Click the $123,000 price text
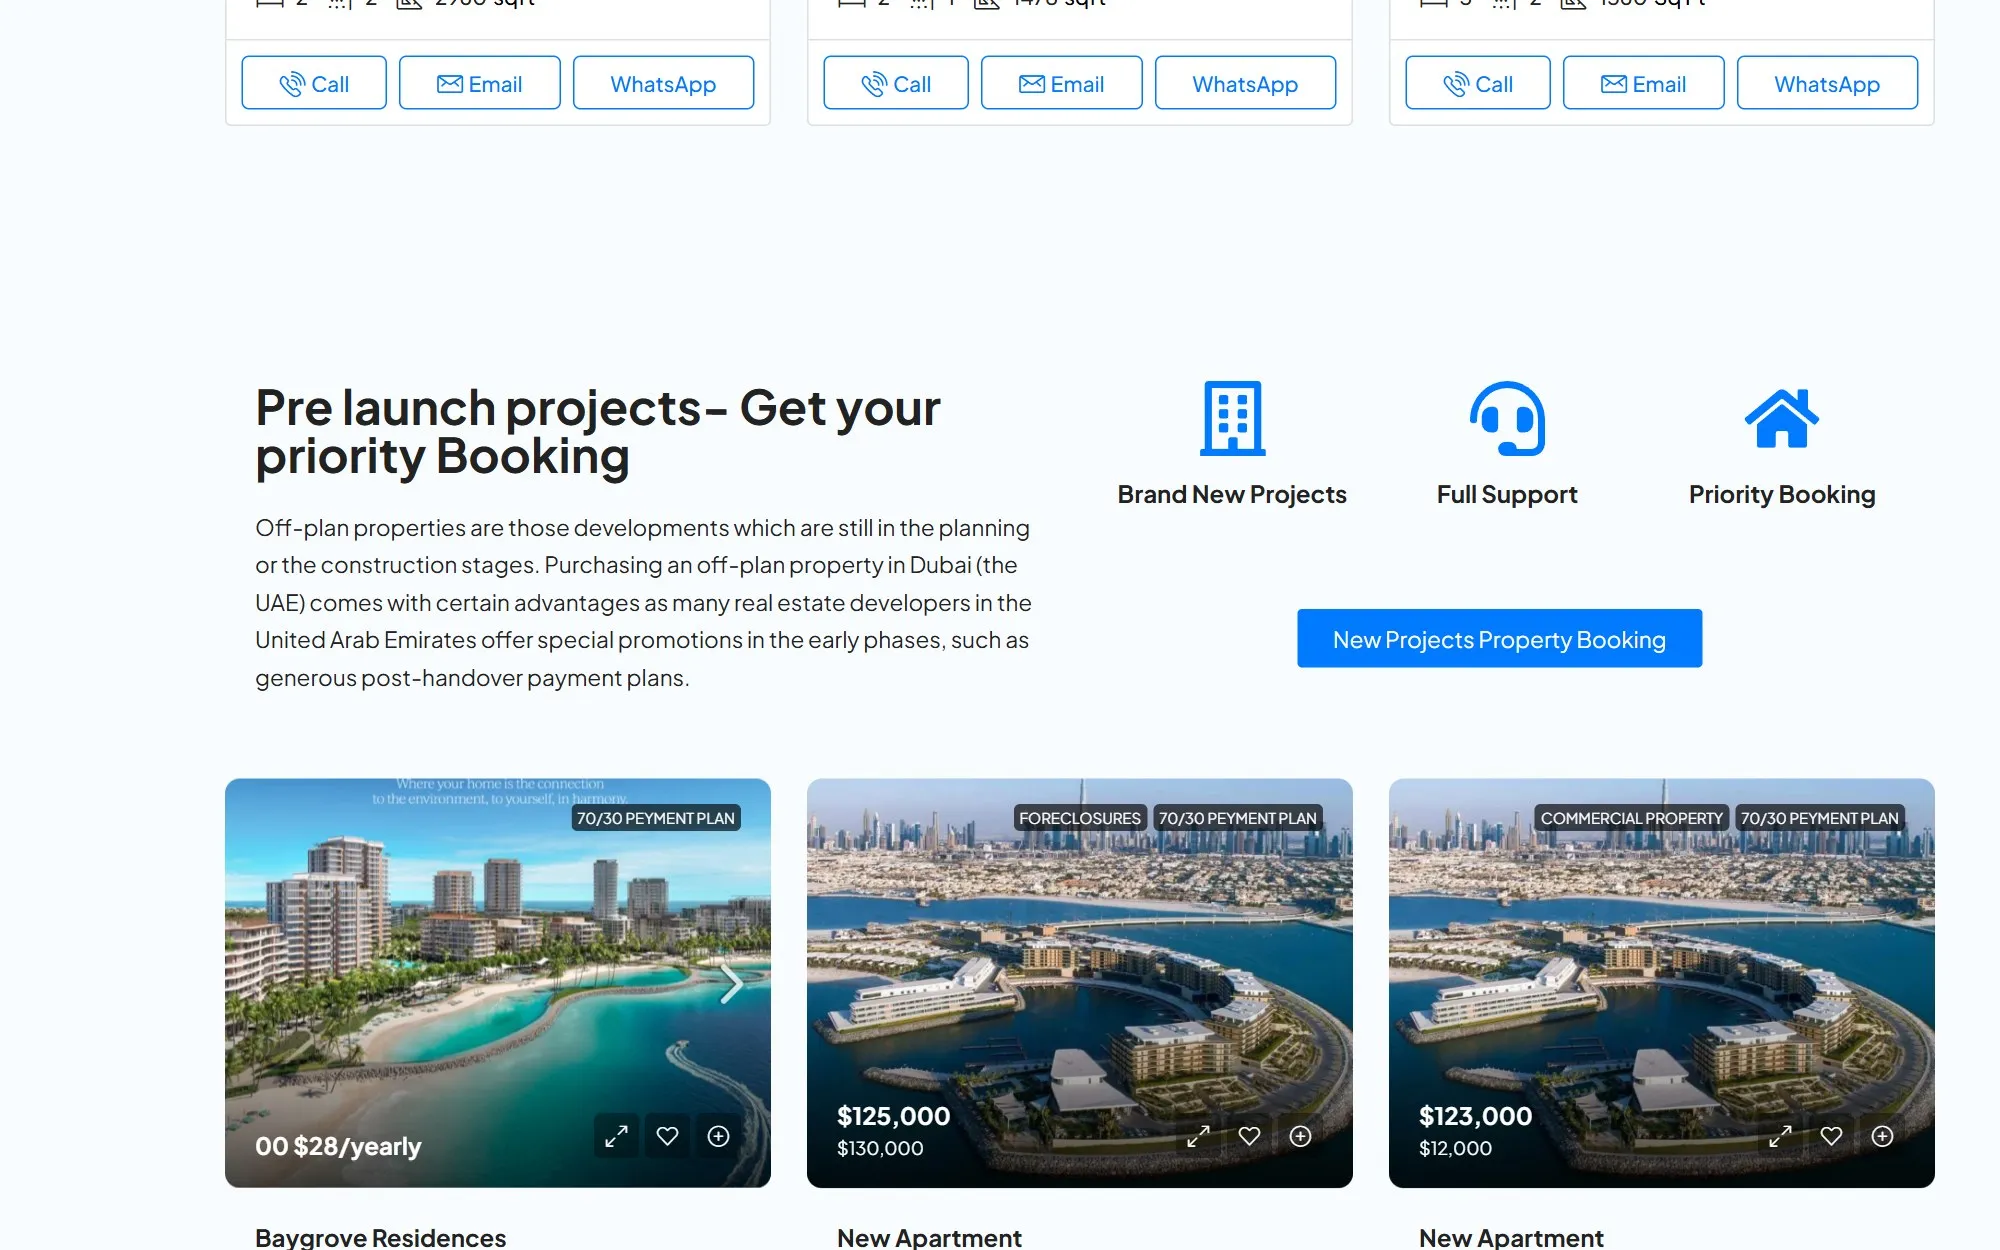2000x1250 pixels. [x=1475, y=1116]
